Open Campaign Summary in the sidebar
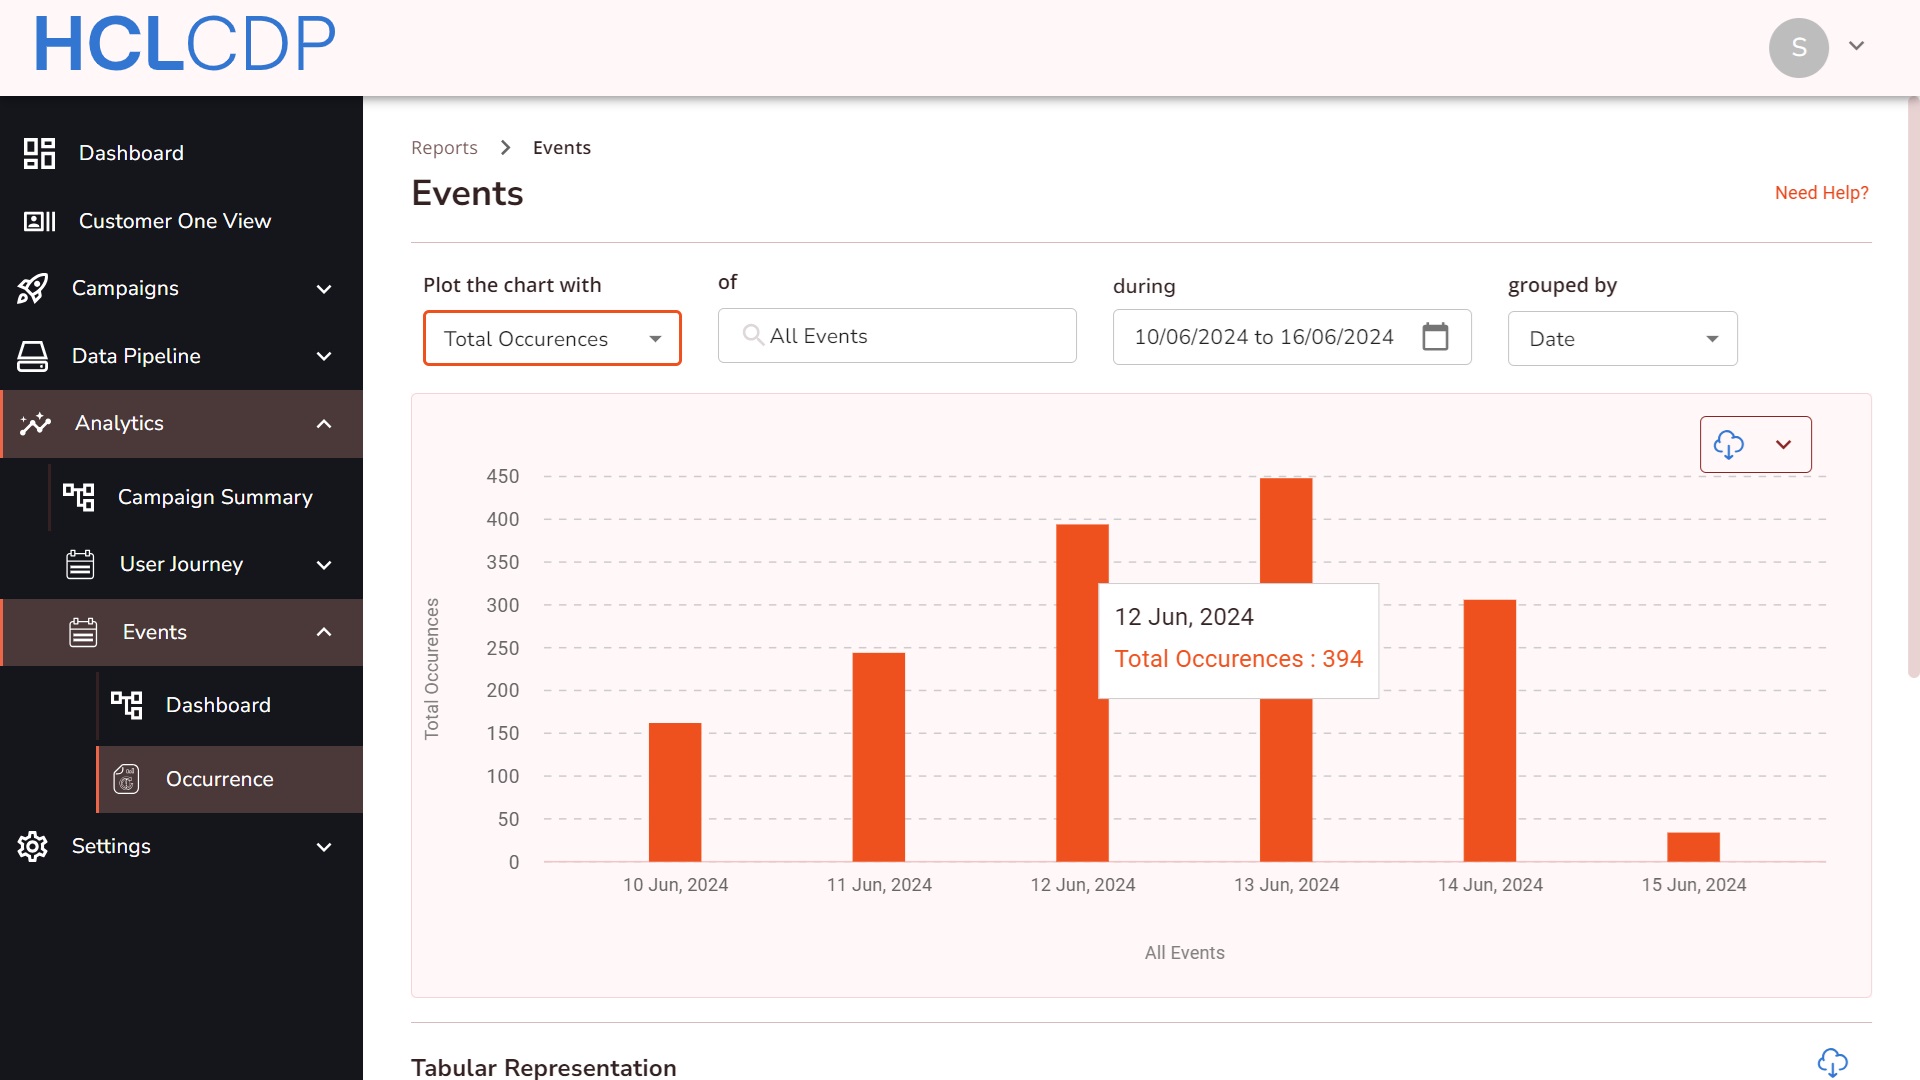 pyautogui.click(x=215, y=497)
